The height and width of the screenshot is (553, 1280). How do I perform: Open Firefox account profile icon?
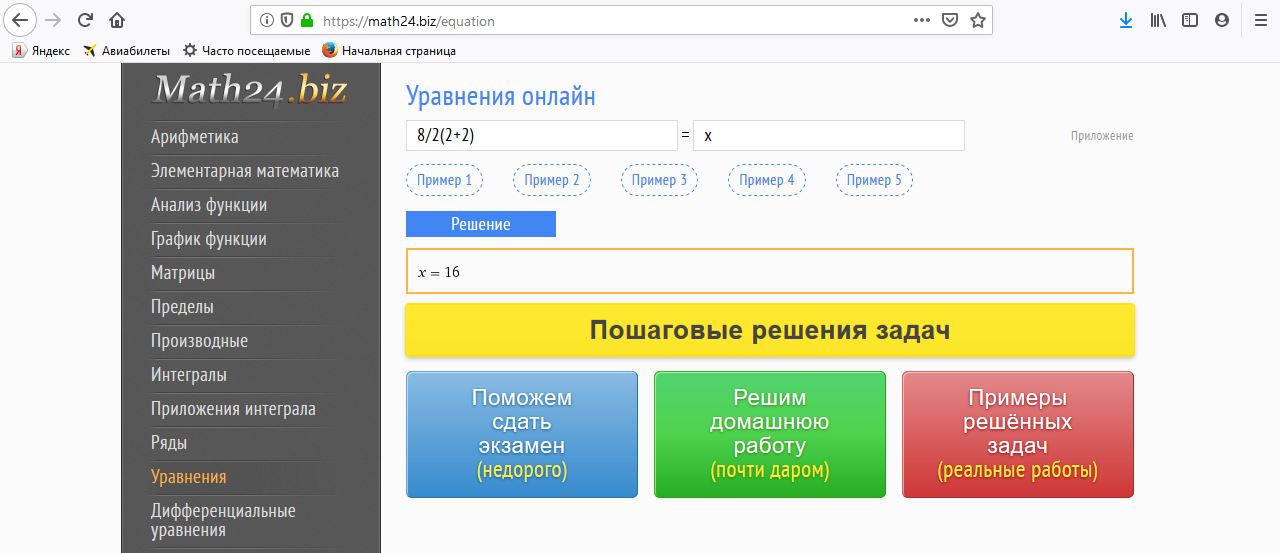[x=1221, y=20]
